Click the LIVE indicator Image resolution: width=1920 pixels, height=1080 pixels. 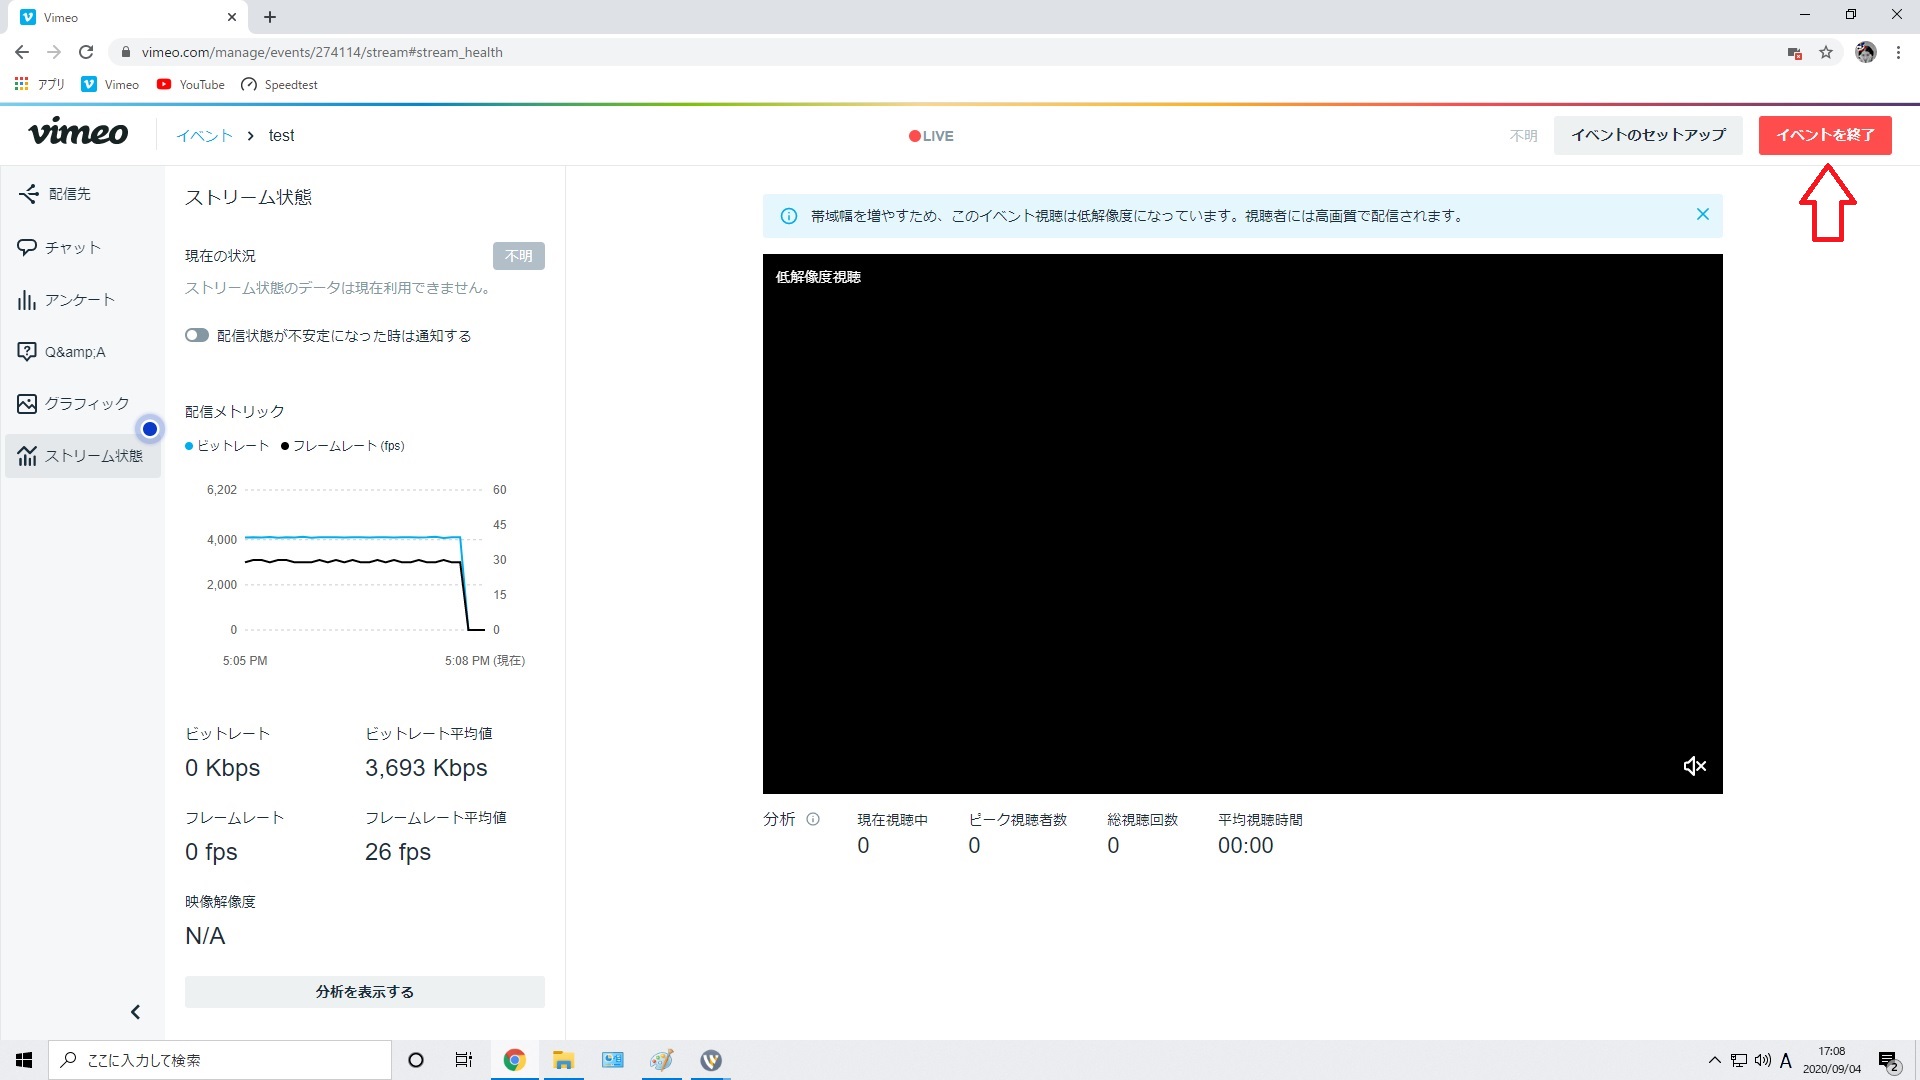point(931,136)
